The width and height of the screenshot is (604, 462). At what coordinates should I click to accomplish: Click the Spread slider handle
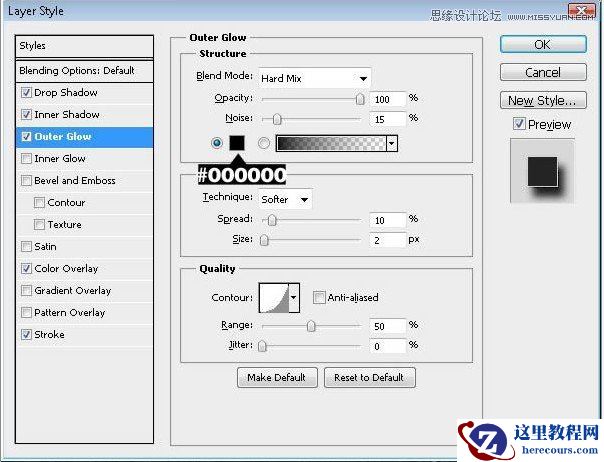click(x=272, y=220)
